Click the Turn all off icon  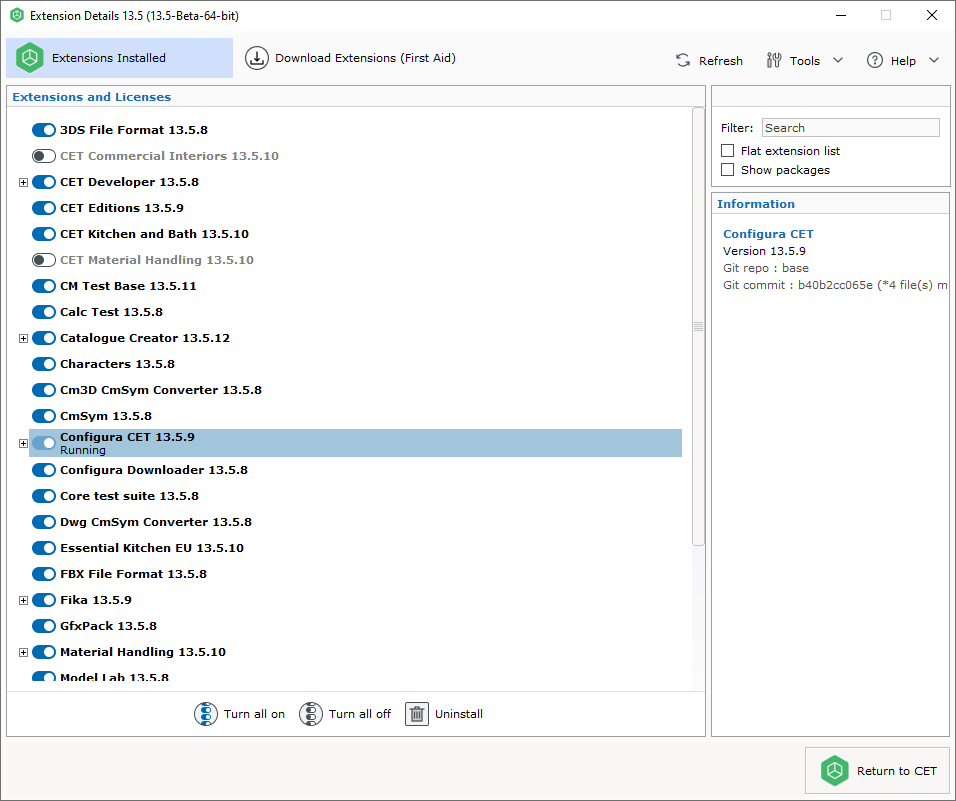coord(311,714)
